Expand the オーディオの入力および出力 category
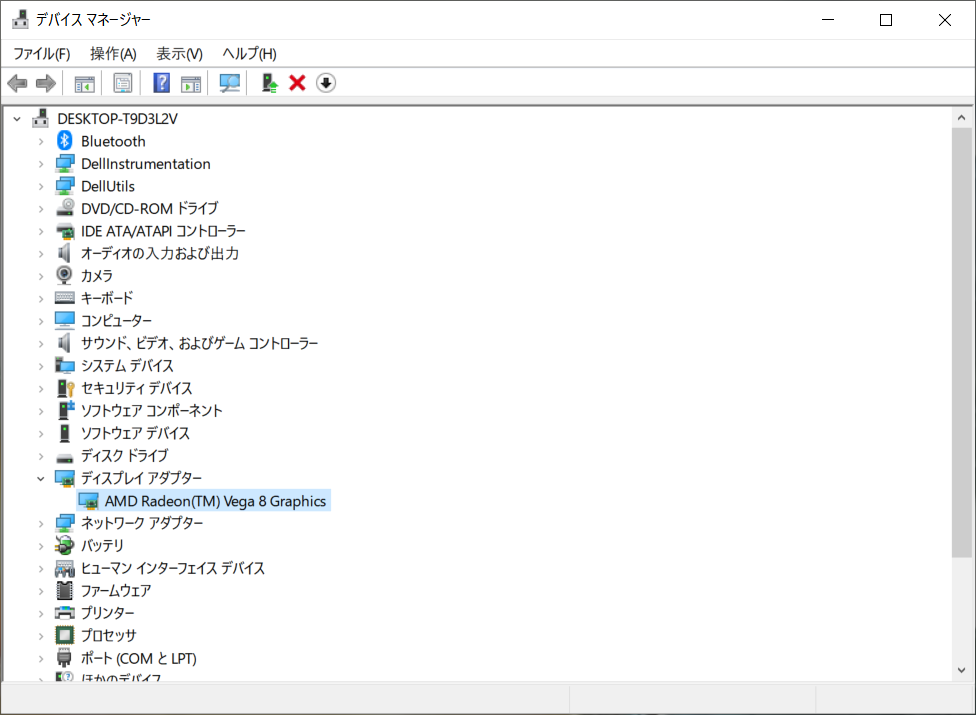Viewport: 976px width, 715px height. click(41, 254)
